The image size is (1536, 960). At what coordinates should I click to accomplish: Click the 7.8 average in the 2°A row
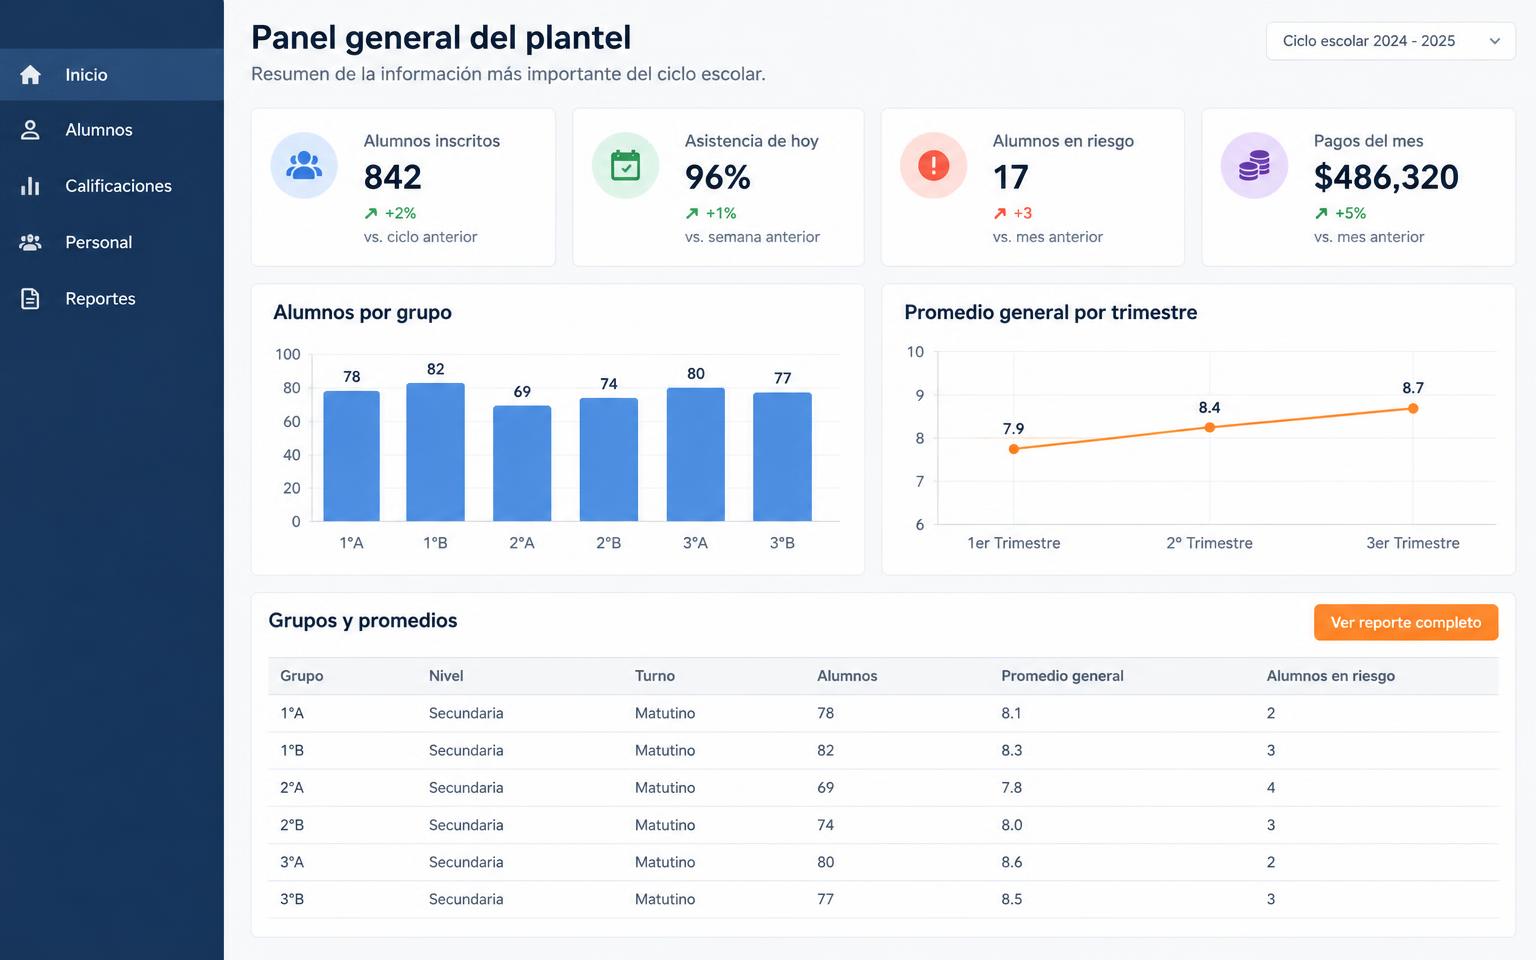tap(1012, 788)
